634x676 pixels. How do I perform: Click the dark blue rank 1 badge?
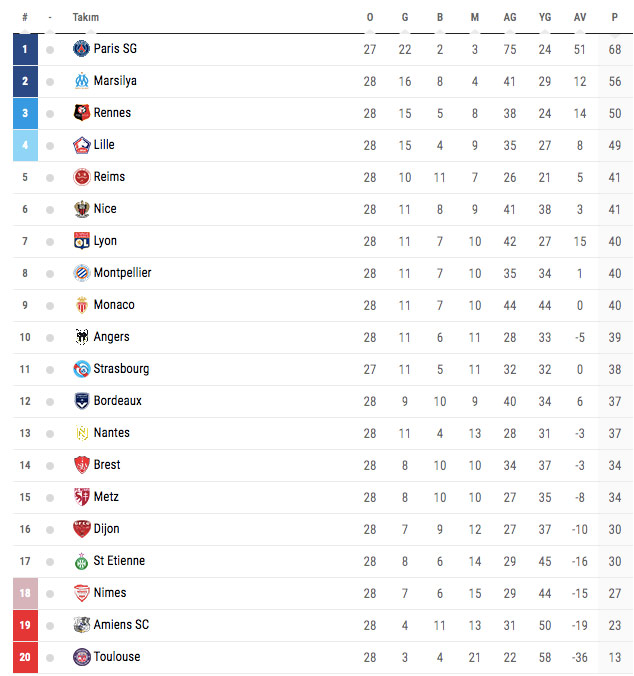coord(25,49)
